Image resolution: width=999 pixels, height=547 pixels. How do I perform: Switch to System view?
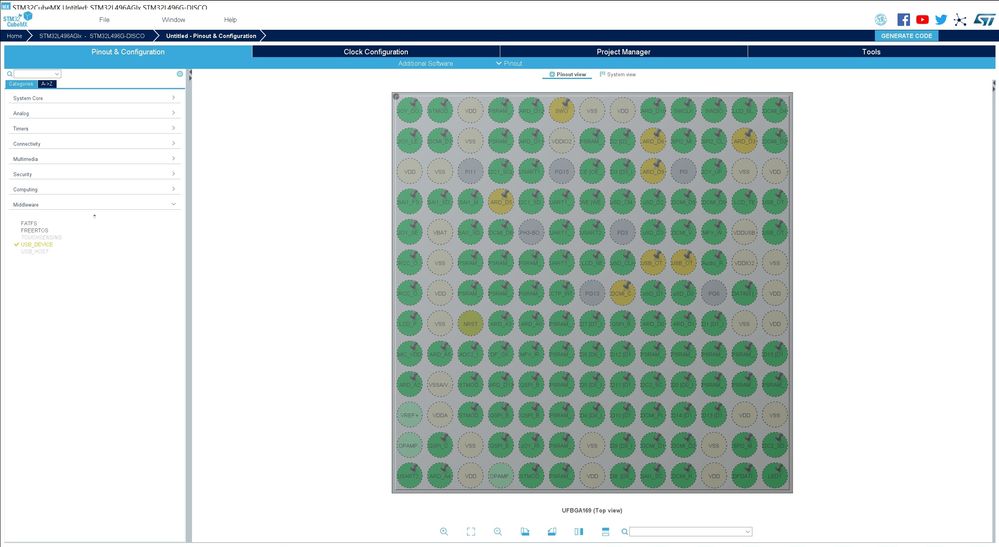click(x=617, y=75)
